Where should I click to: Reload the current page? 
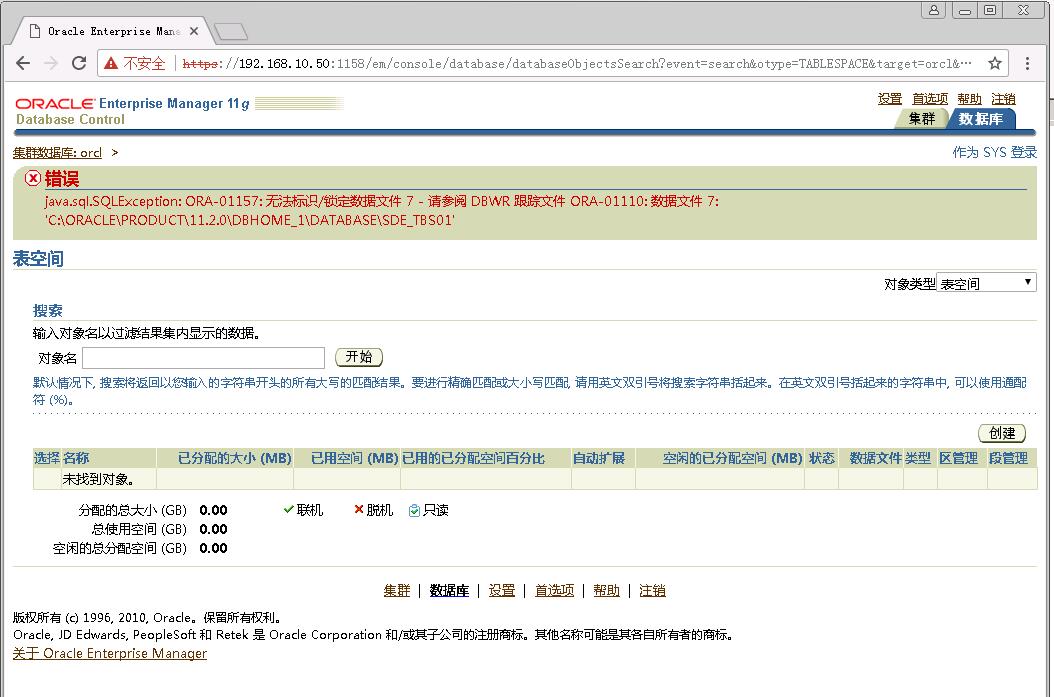pyautogui.click(x=79, y=63)
